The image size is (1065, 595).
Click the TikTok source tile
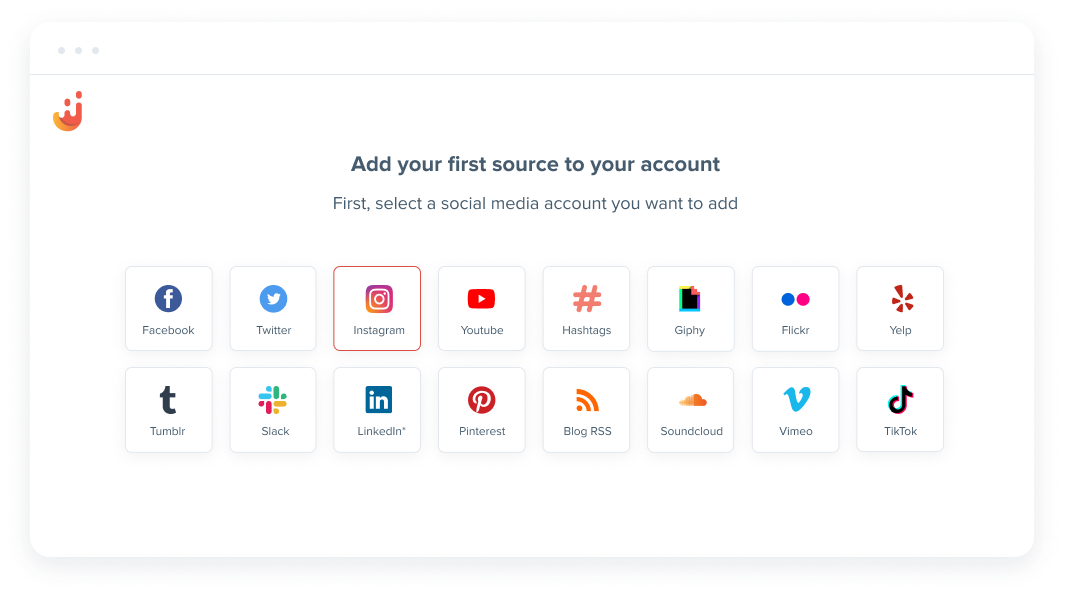900,410
